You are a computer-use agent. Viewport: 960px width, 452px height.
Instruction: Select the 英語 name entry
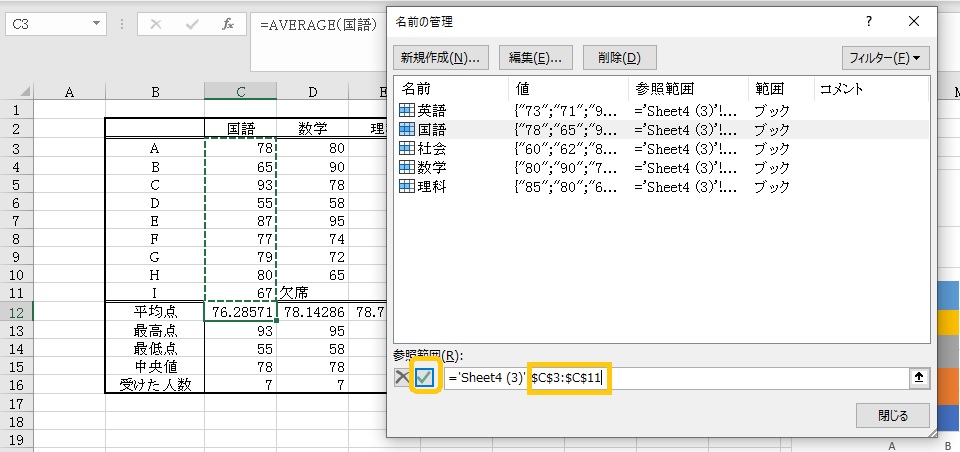tap(432, 110)
